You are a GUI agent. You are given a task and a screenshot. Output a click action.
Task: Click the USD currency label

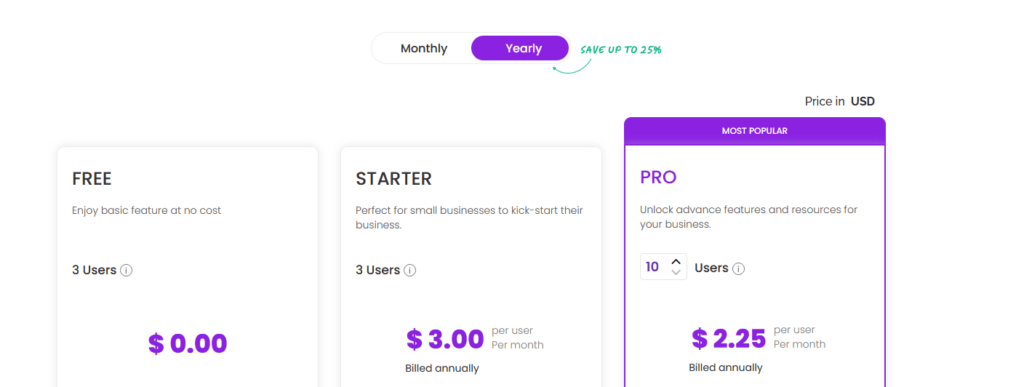click(862, 101)
